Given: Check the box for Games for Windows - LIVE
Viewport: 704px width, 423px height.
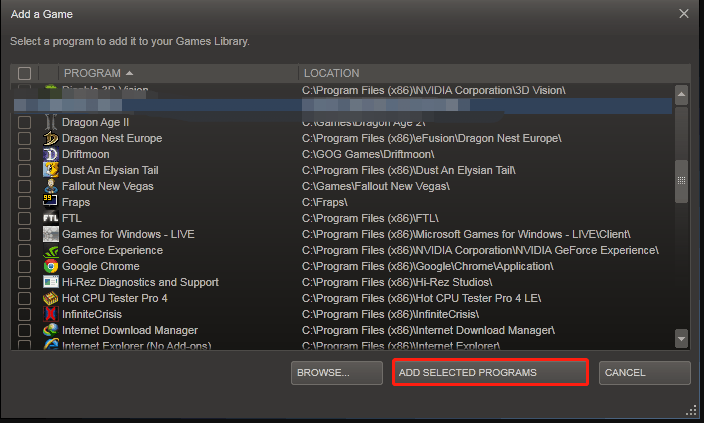Looking at the screenshot, I should pyautogui.click(x=24, y=234).
